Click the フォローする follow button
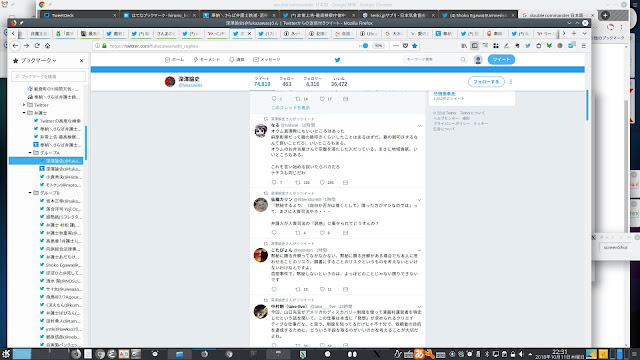The width and height of the screenshot is (640, 360). 486,82
